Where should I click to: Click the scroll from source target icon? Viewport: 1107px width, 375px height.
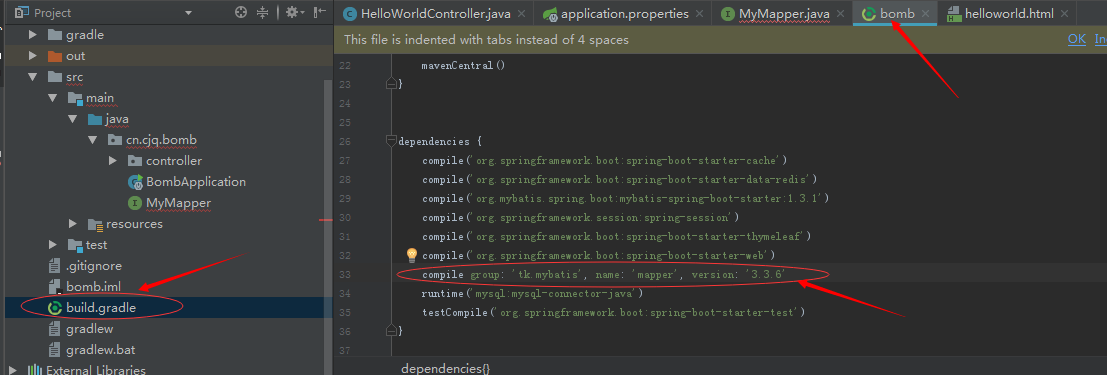tap(241, 12)
